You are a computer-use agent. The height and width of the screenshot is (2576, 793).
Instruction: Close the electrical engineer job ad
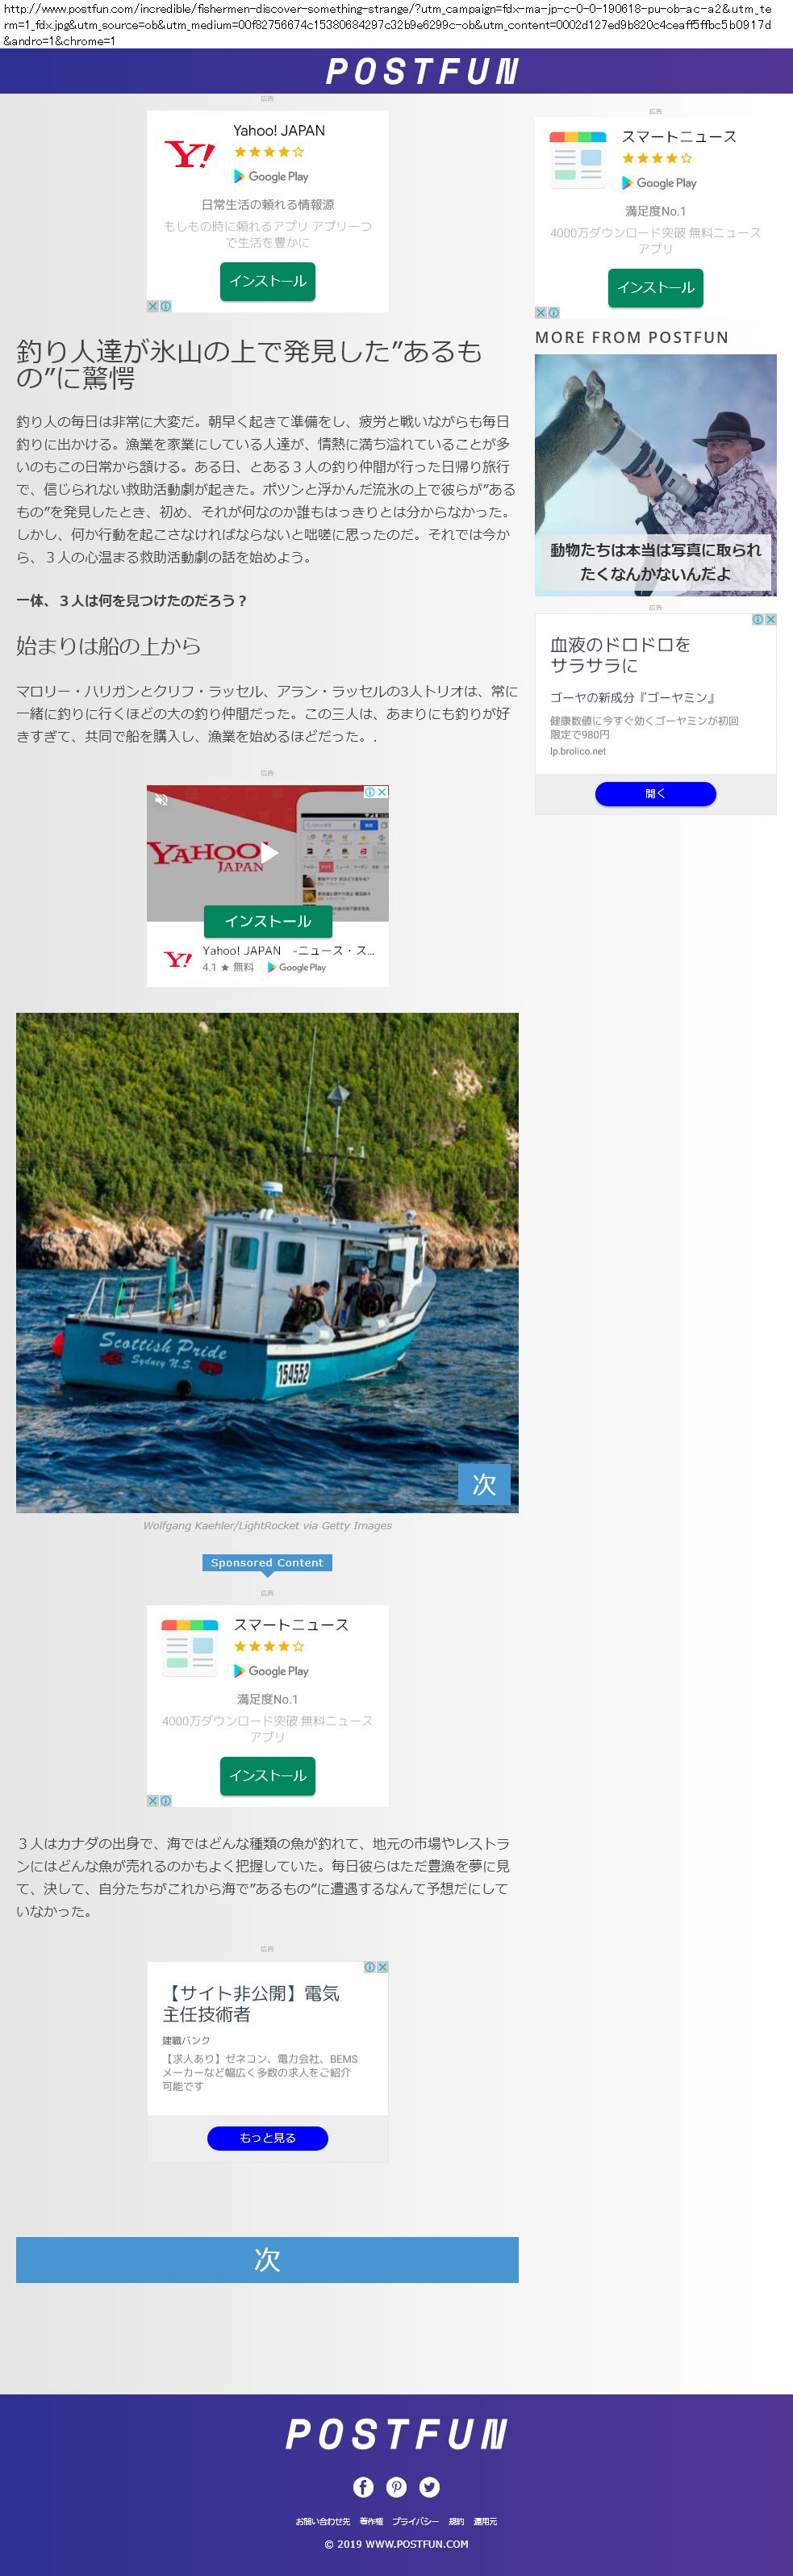tap(382, 1966)
